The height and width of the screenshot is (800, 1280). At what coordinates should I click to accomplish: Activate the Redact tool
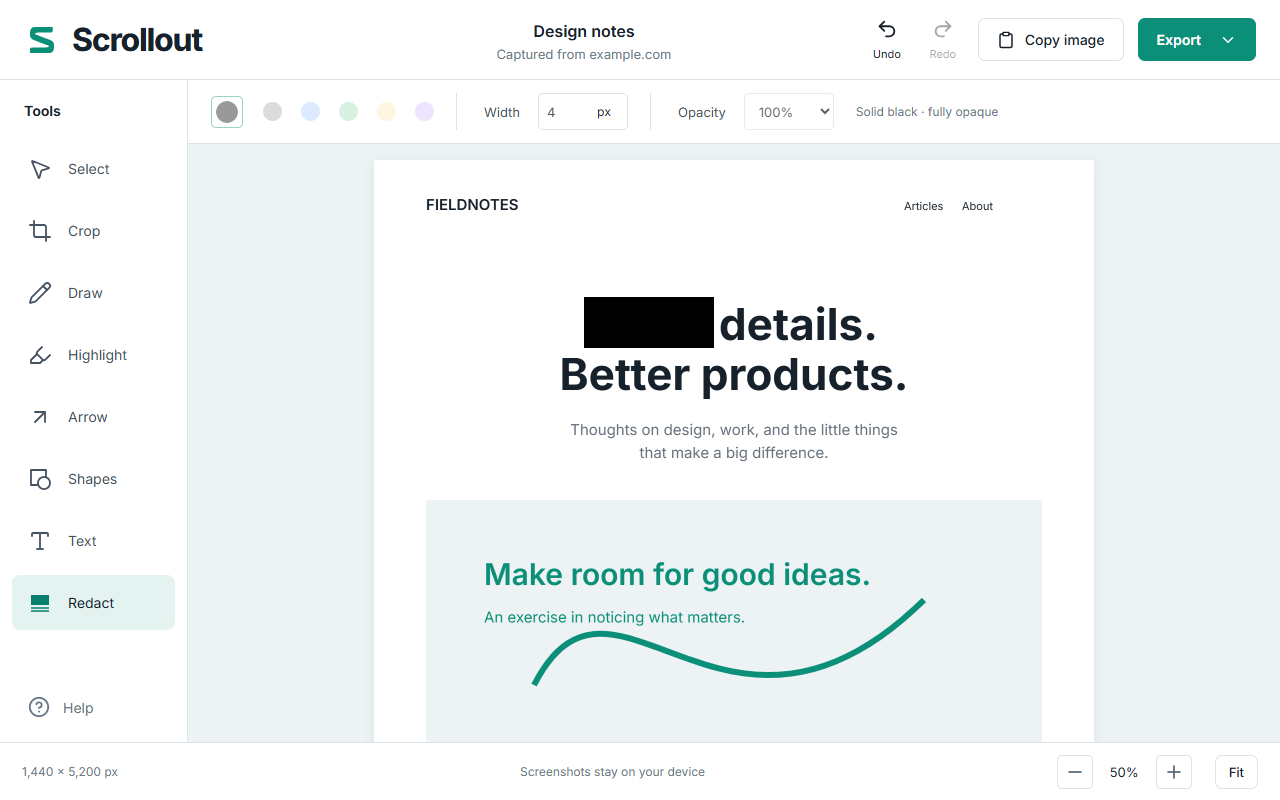[93, 603]
